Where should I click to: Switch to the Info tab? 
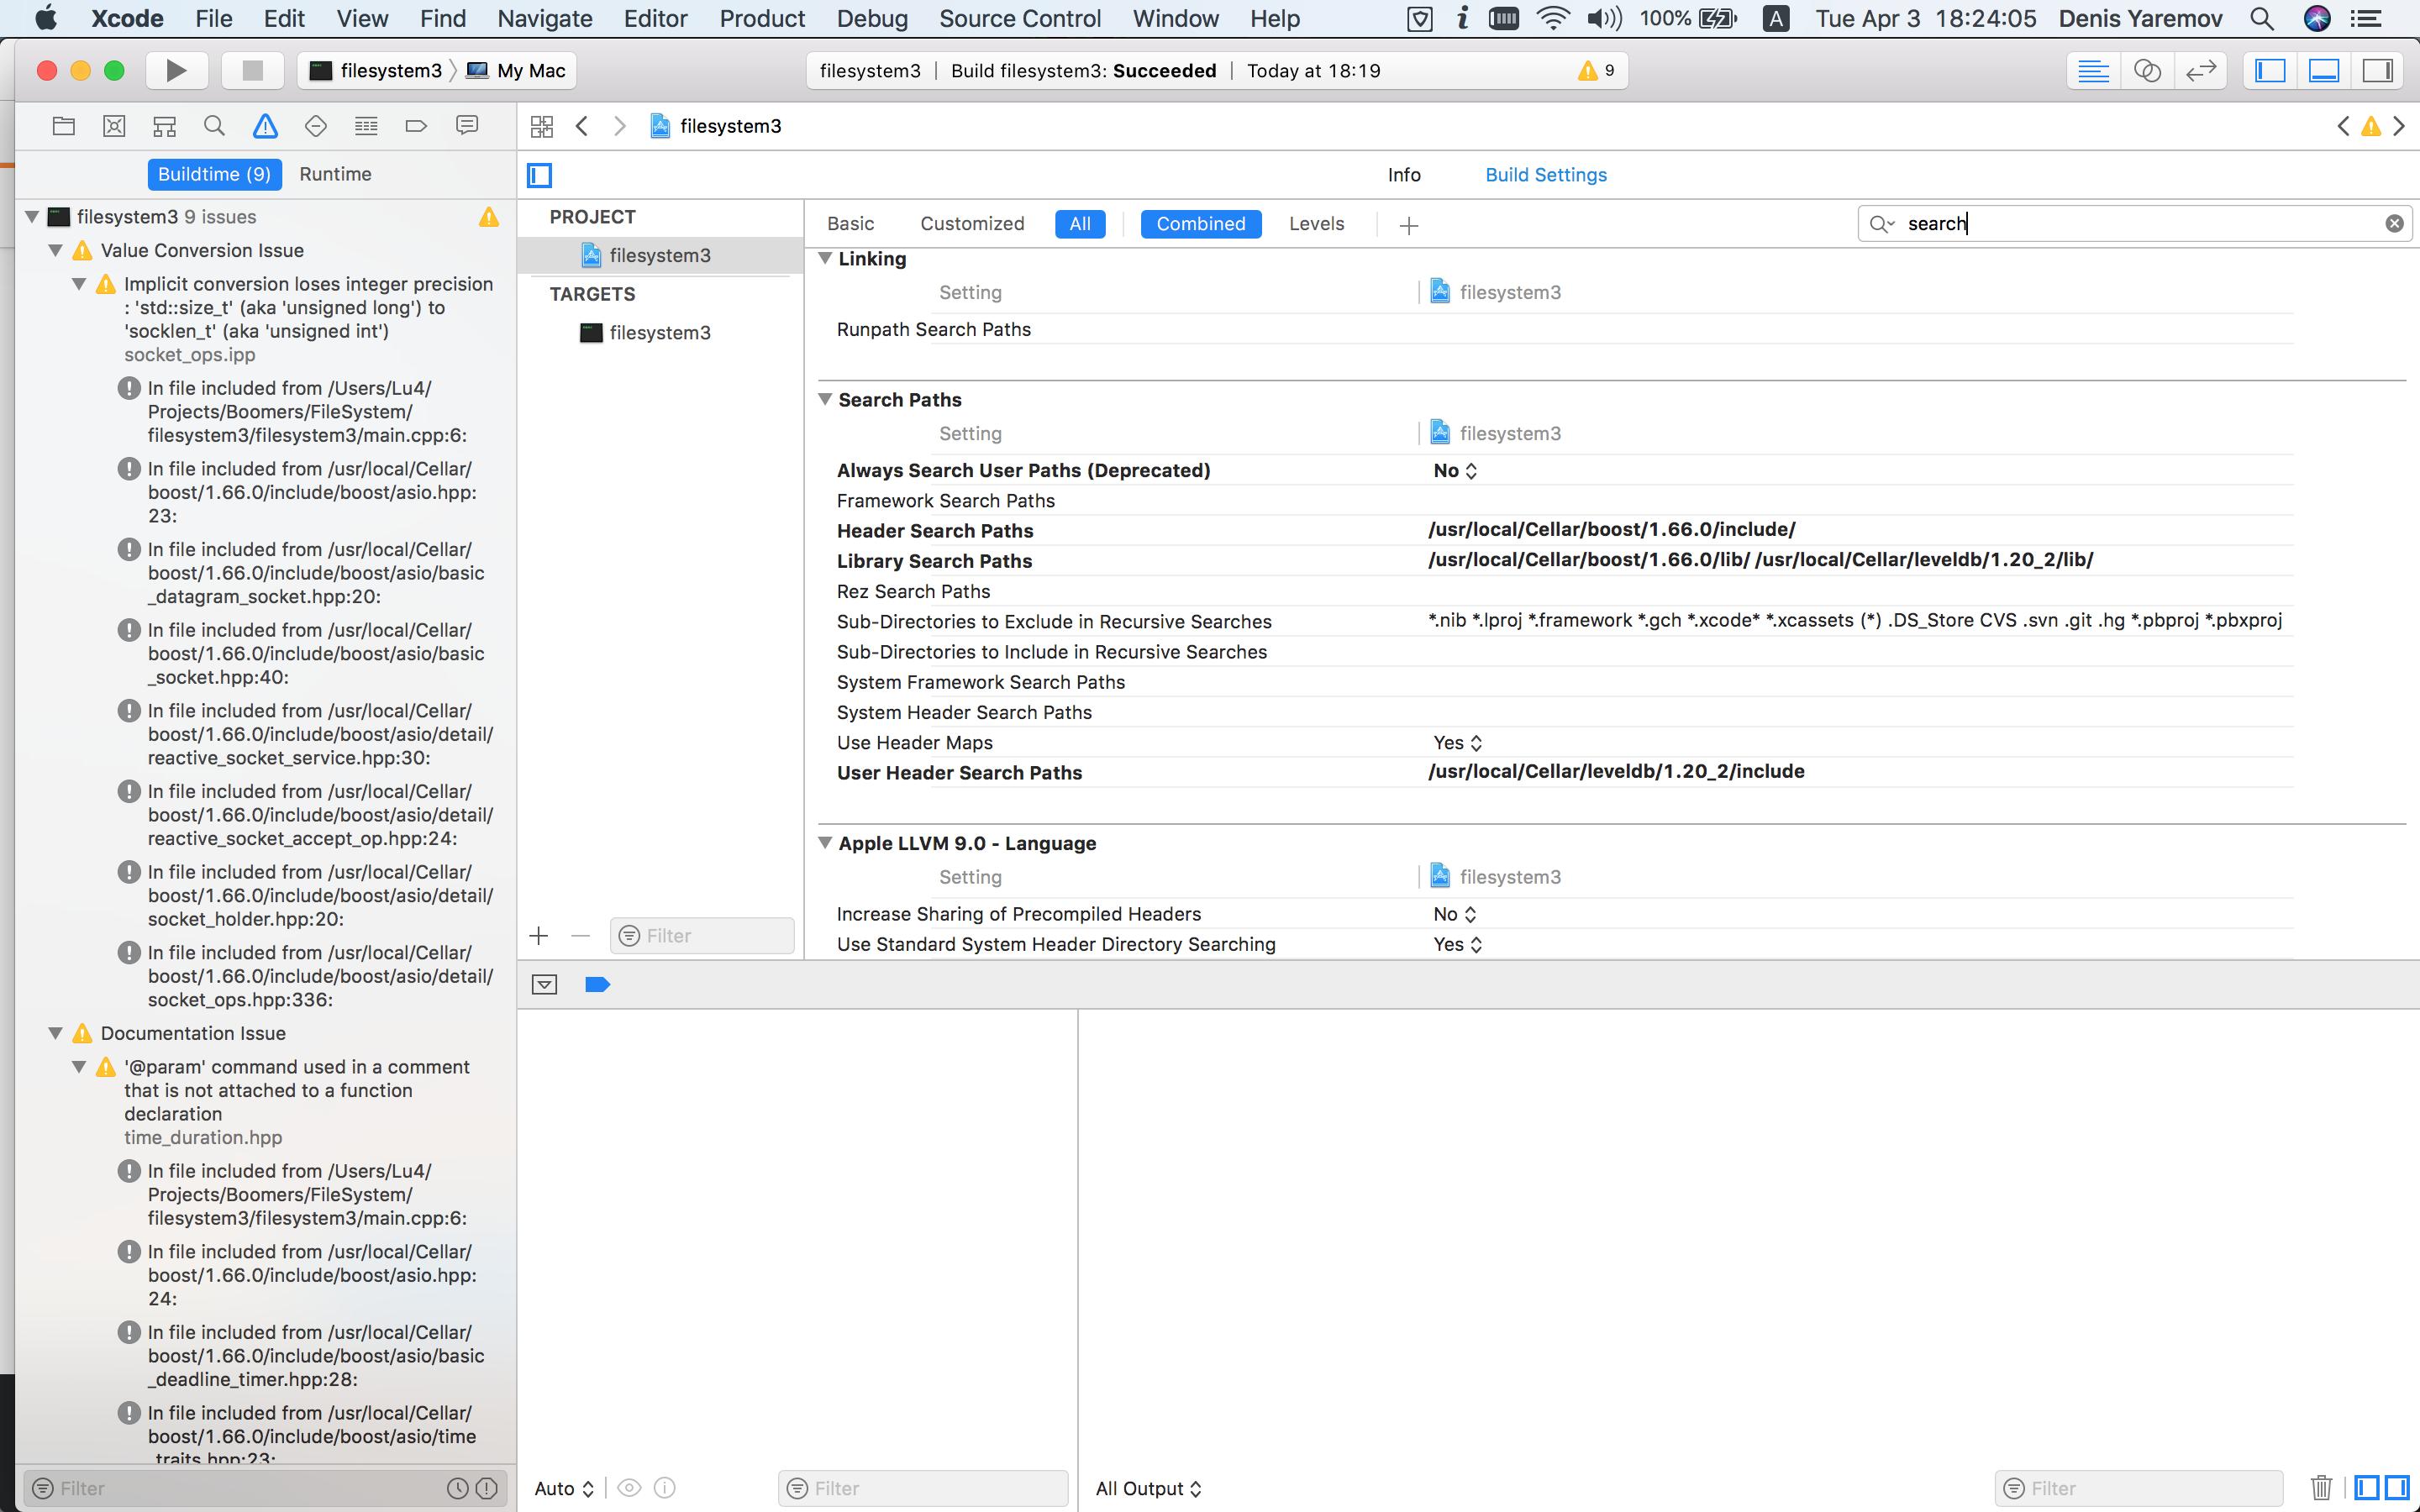pyautogui.click(x=1403, y=175)
